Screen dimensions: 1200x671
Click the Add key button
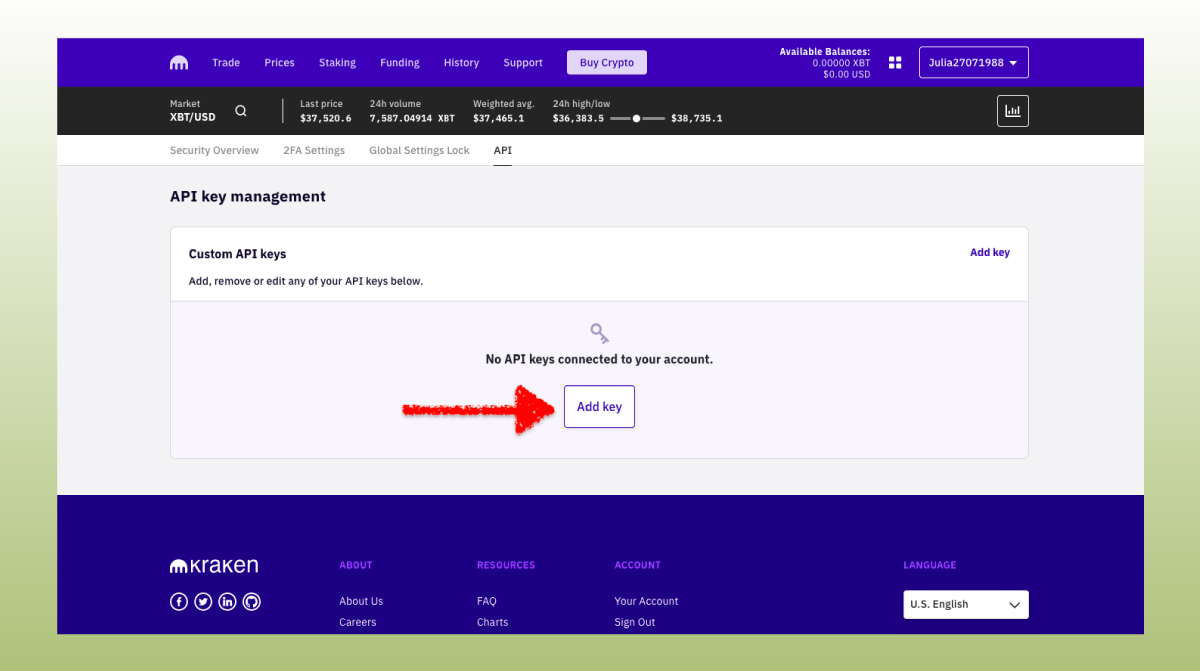(x=599, y=406)
